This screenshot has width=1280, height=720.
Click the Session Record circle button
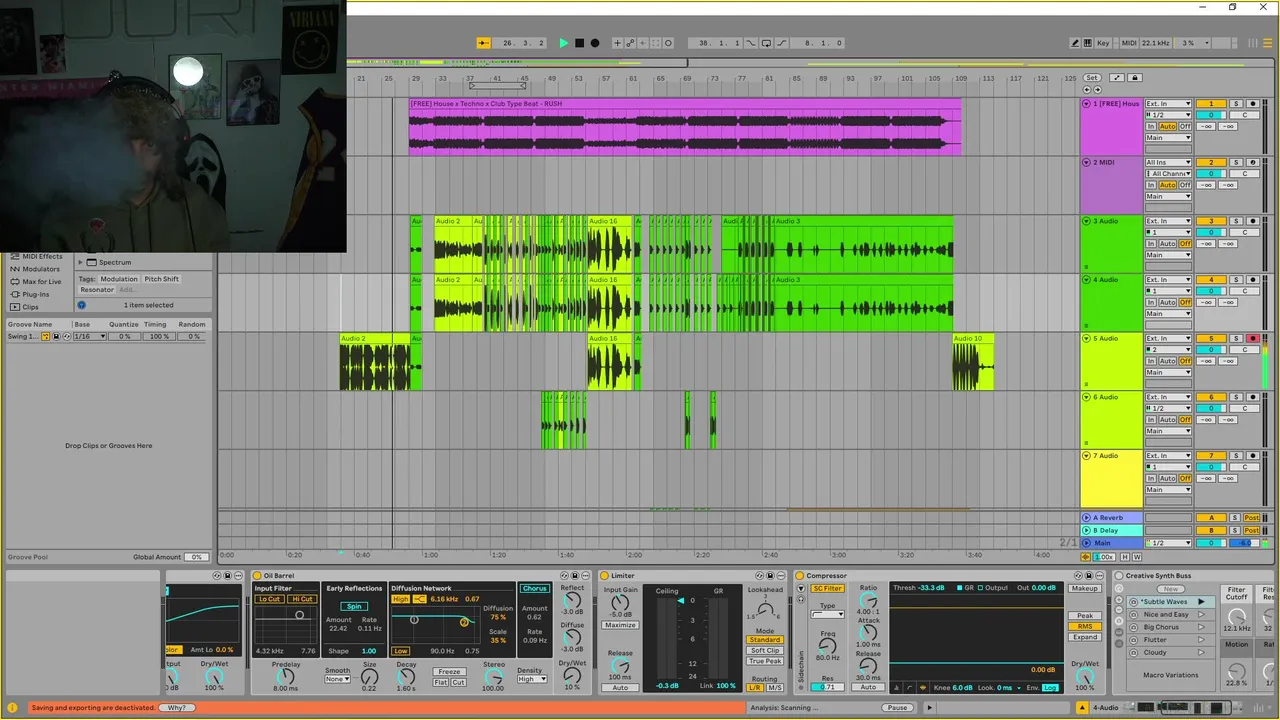(x=668, y=43)
